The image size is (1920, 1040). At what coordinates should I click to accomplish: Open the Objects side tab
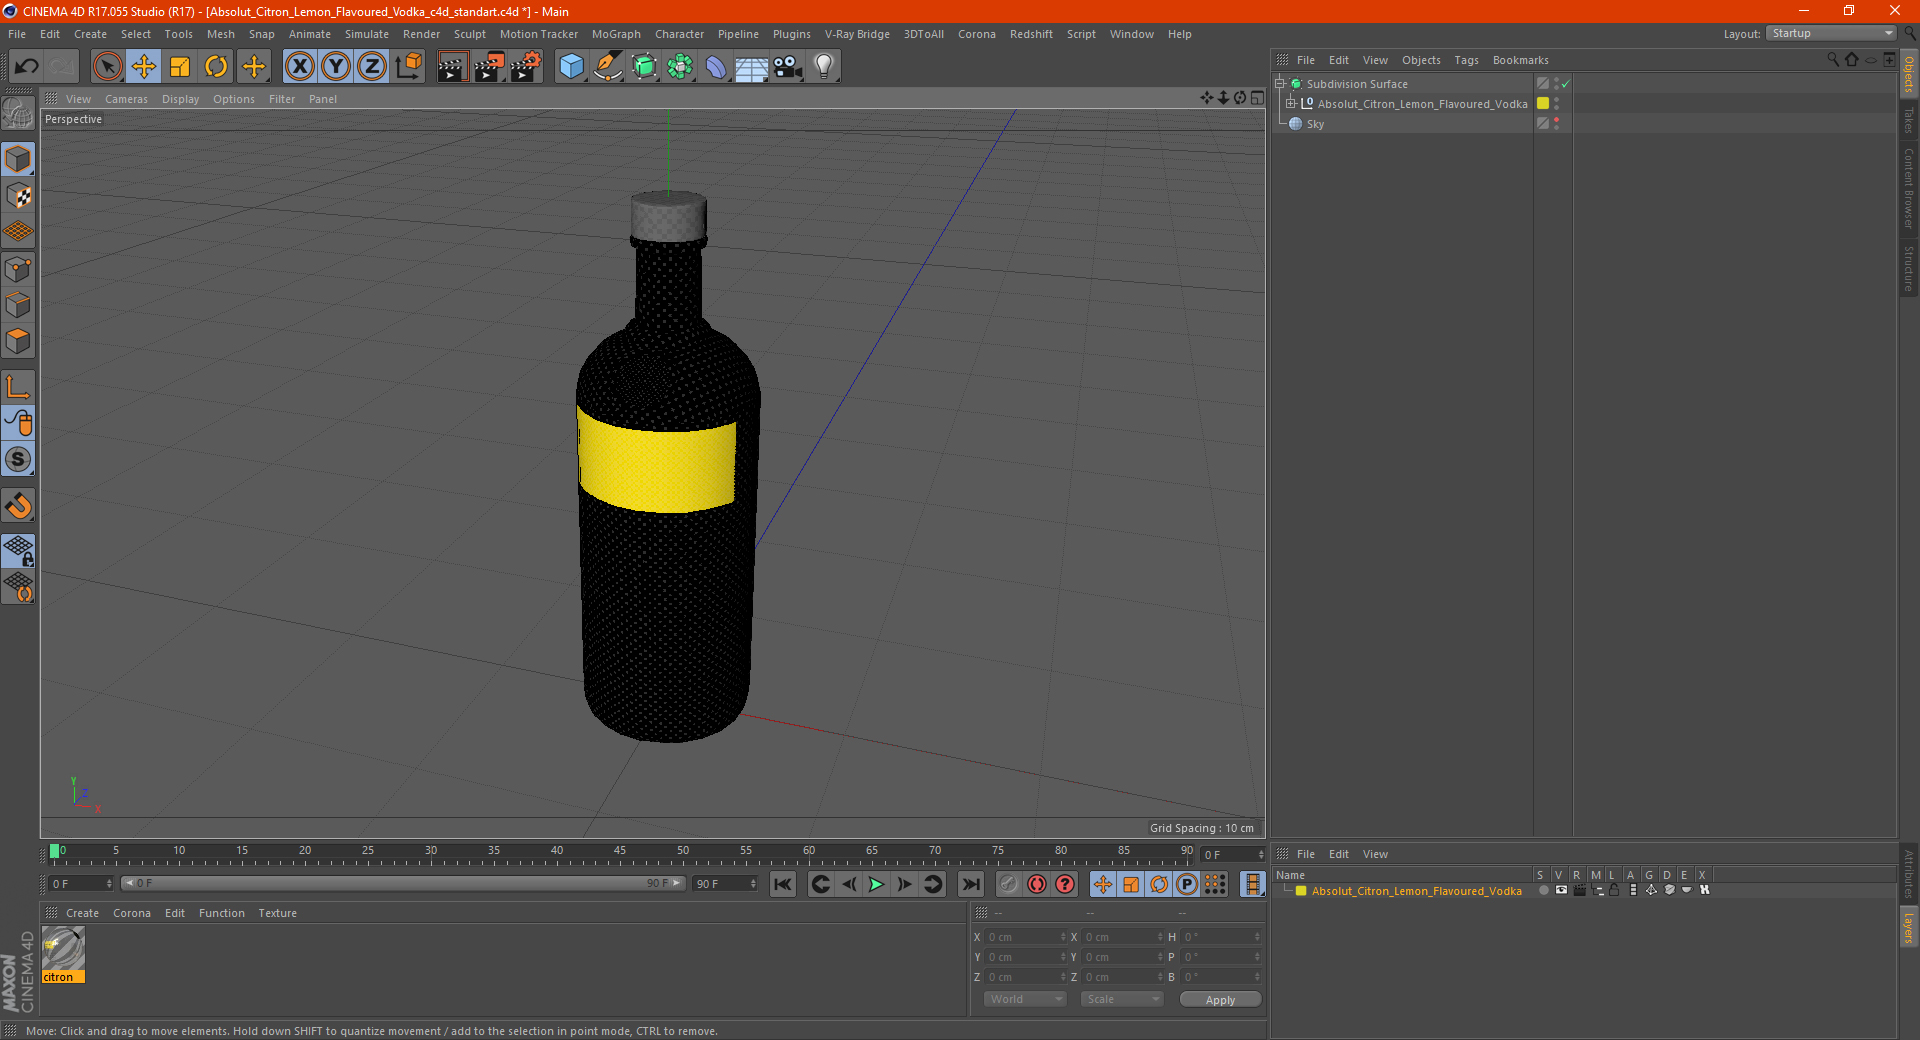coord(1909,74)
